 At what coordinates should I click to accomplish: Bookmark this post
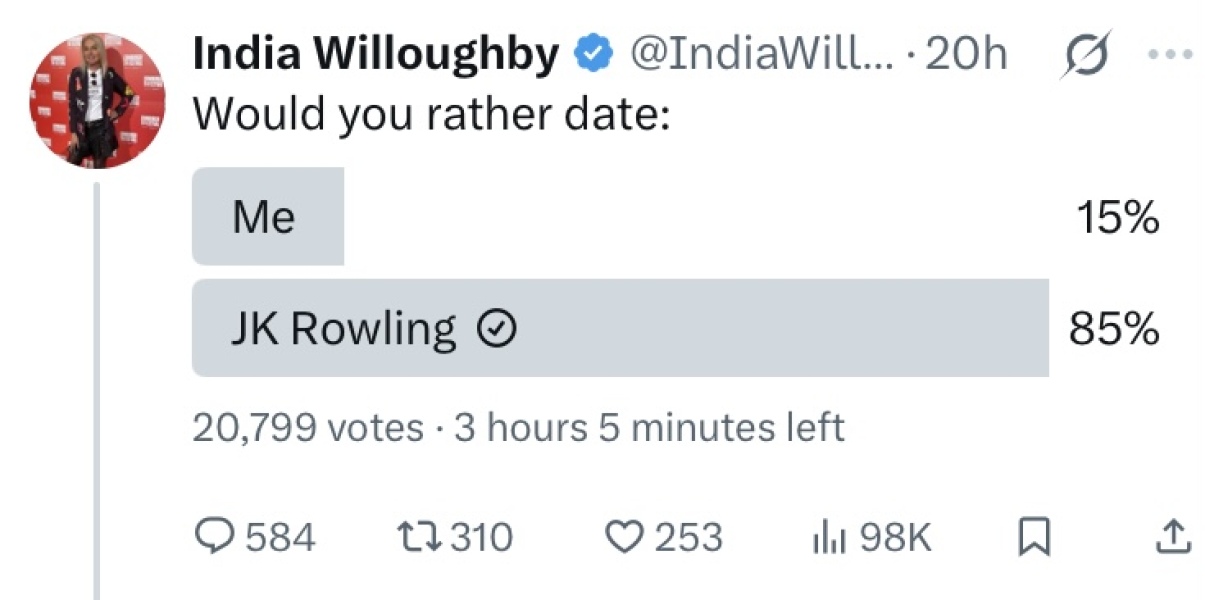click(x=1033, y=538)
